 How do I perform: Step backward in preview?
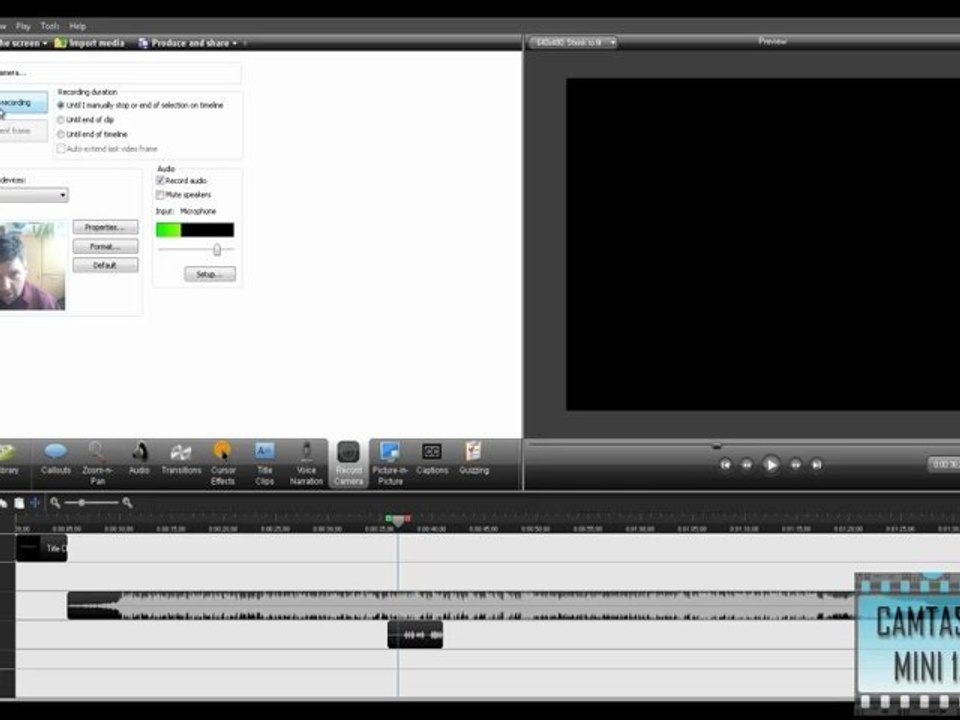click(747, 465)
